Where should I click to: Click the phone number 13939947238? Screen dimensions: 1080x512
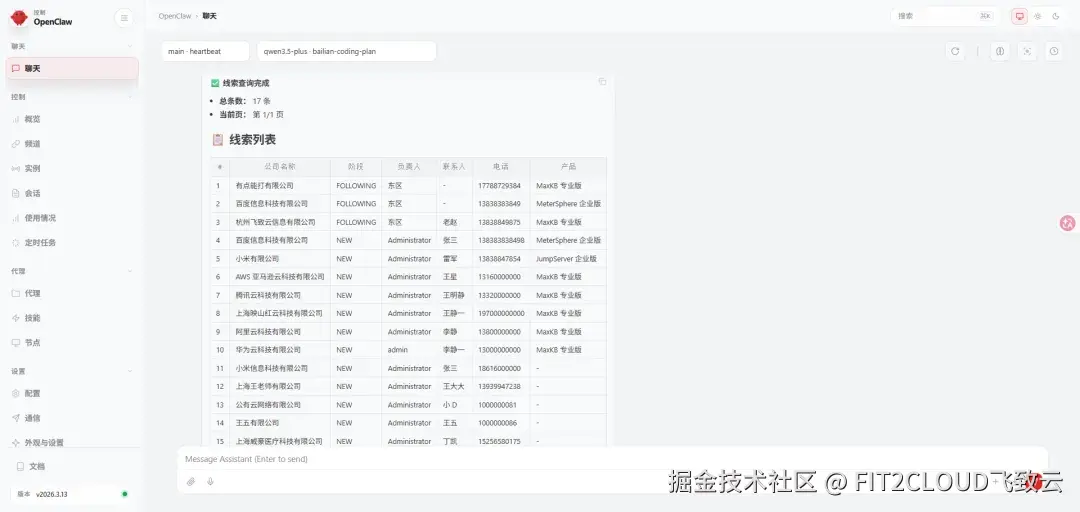pos(499,387)
